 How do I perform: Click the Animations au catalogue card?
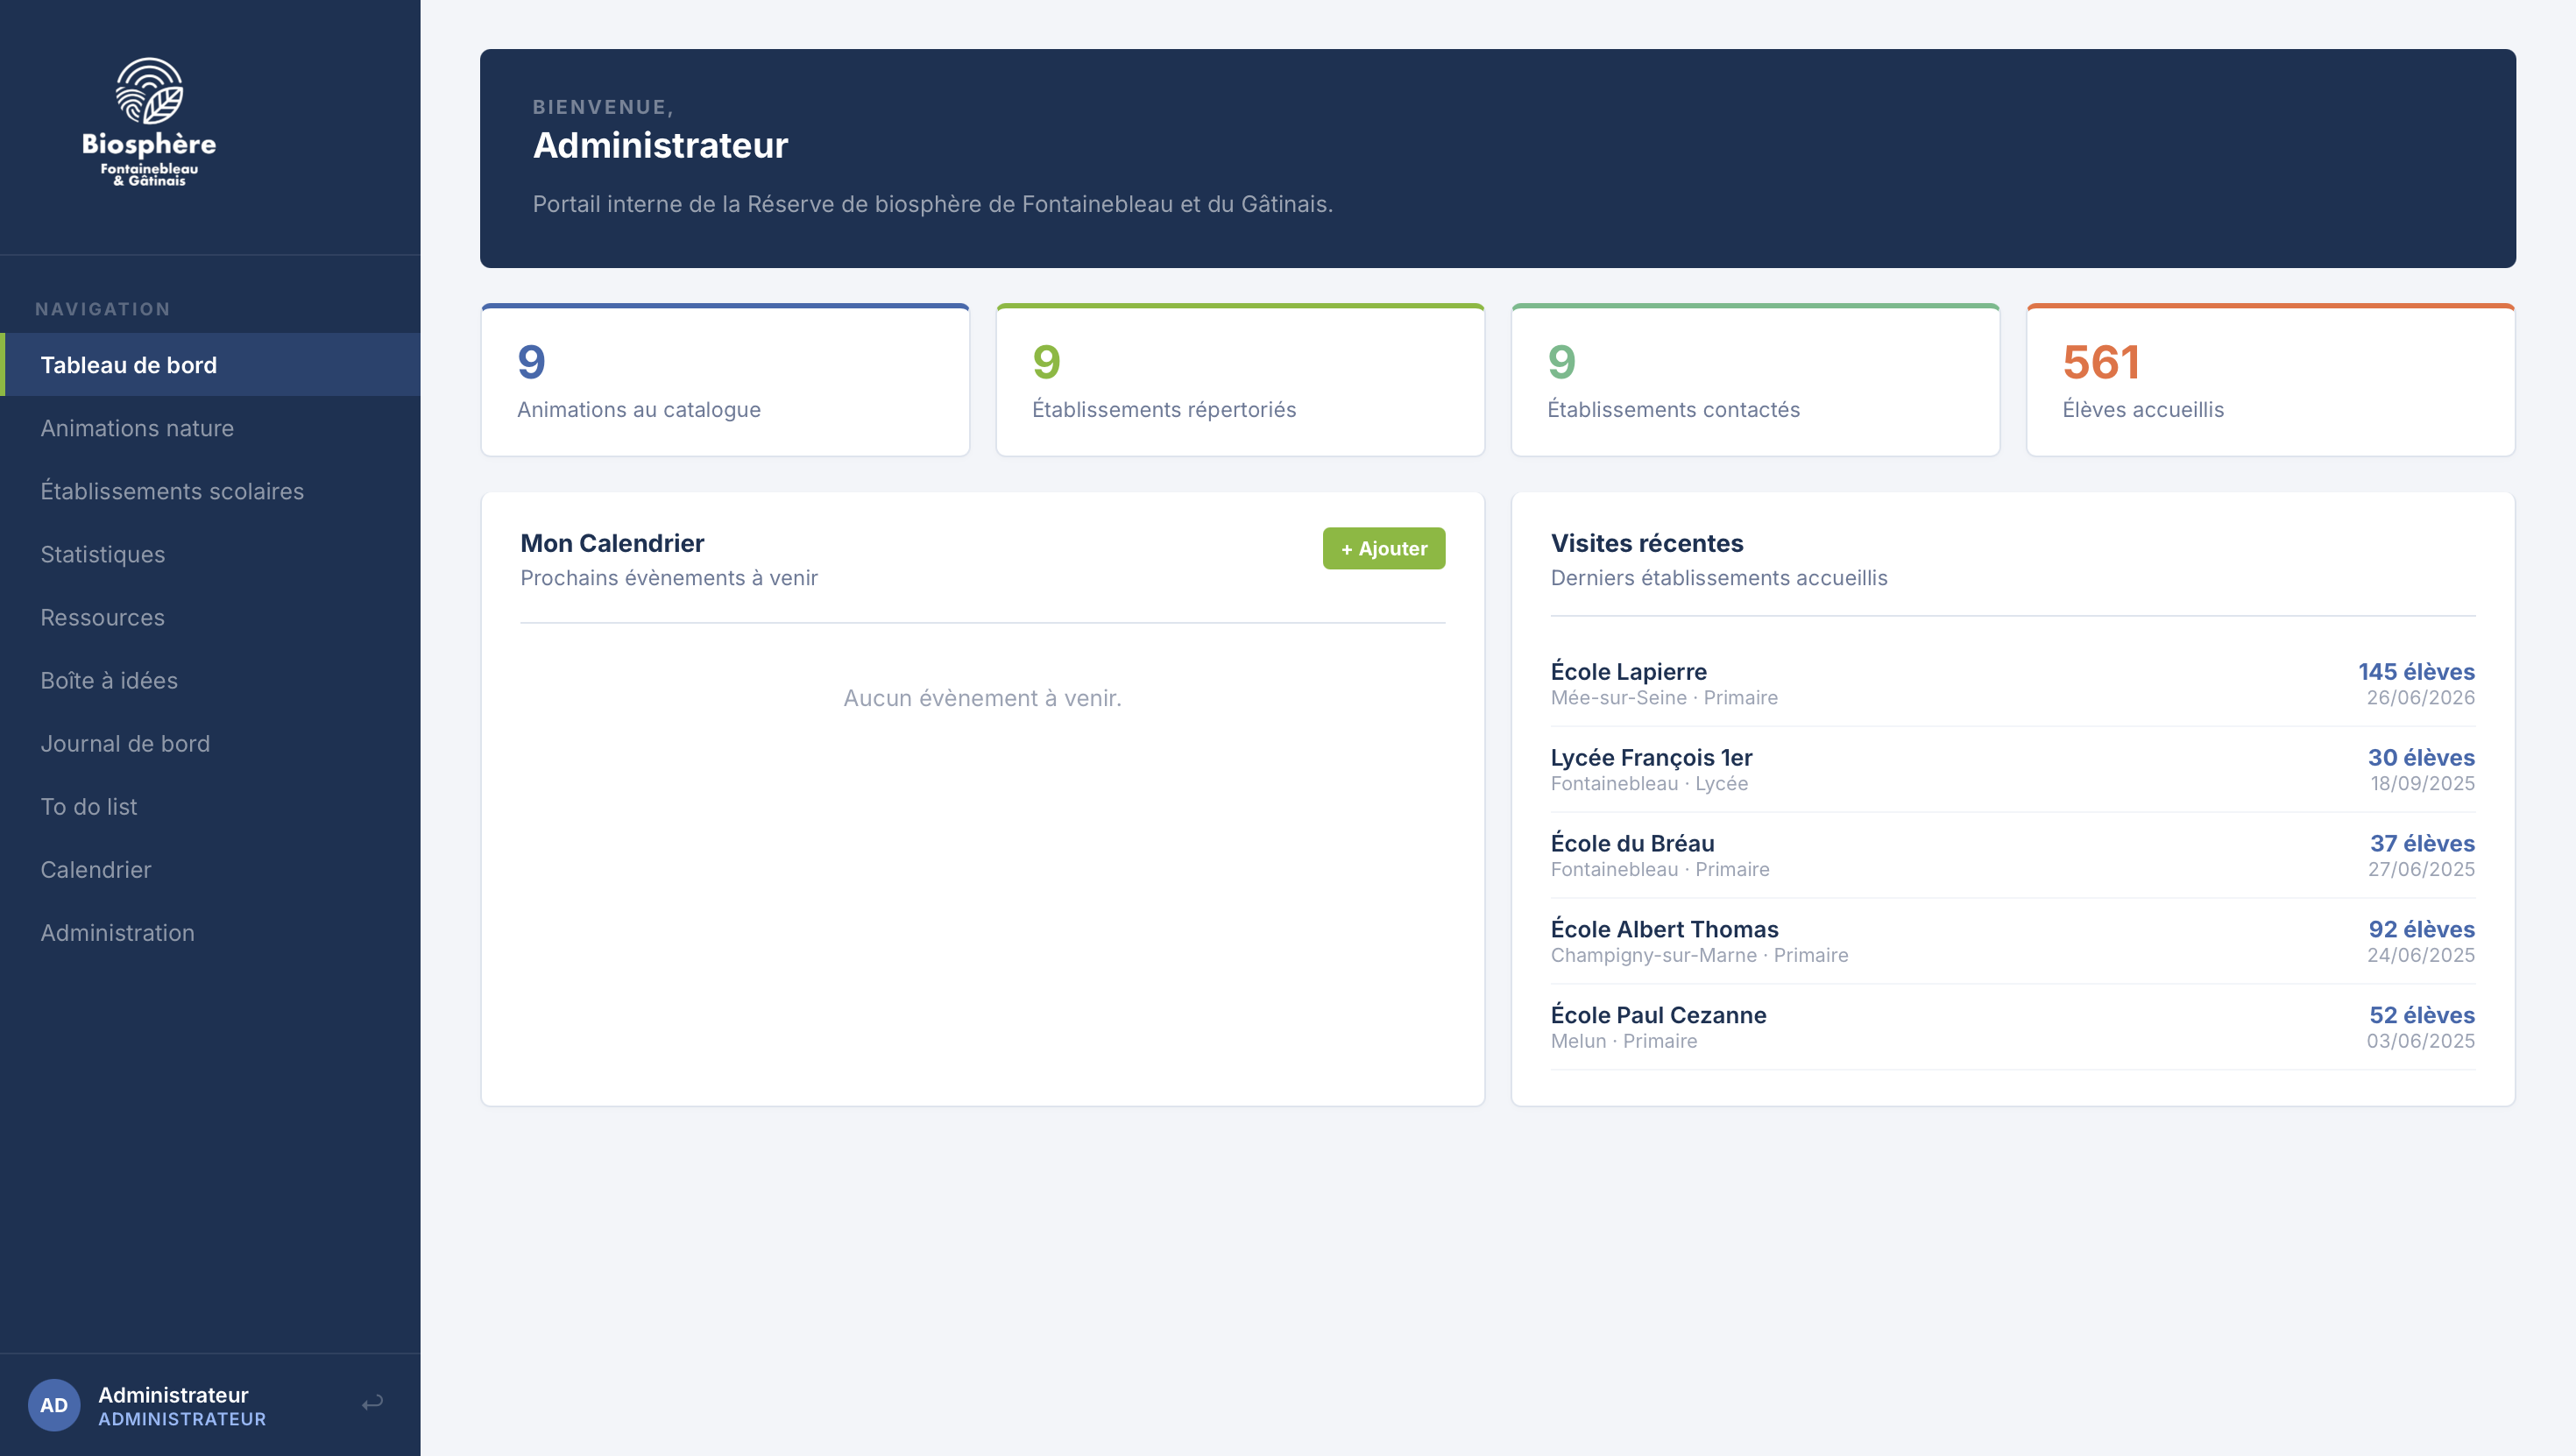(x=725, y=381)
